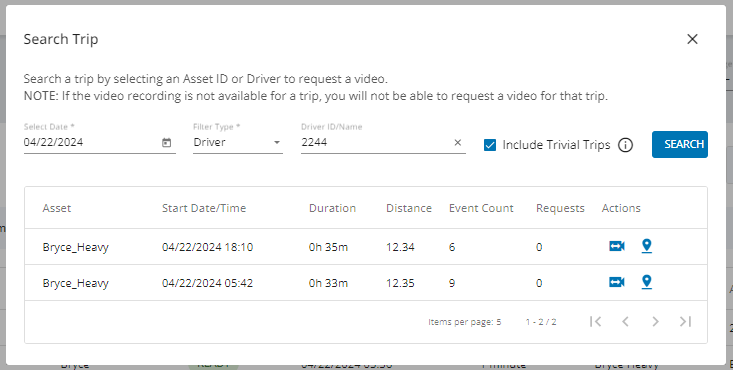The width and height of the screenshot is (733, 370).
Task: Request video for the 05:42 trip
Action: [x=617, y=282]
